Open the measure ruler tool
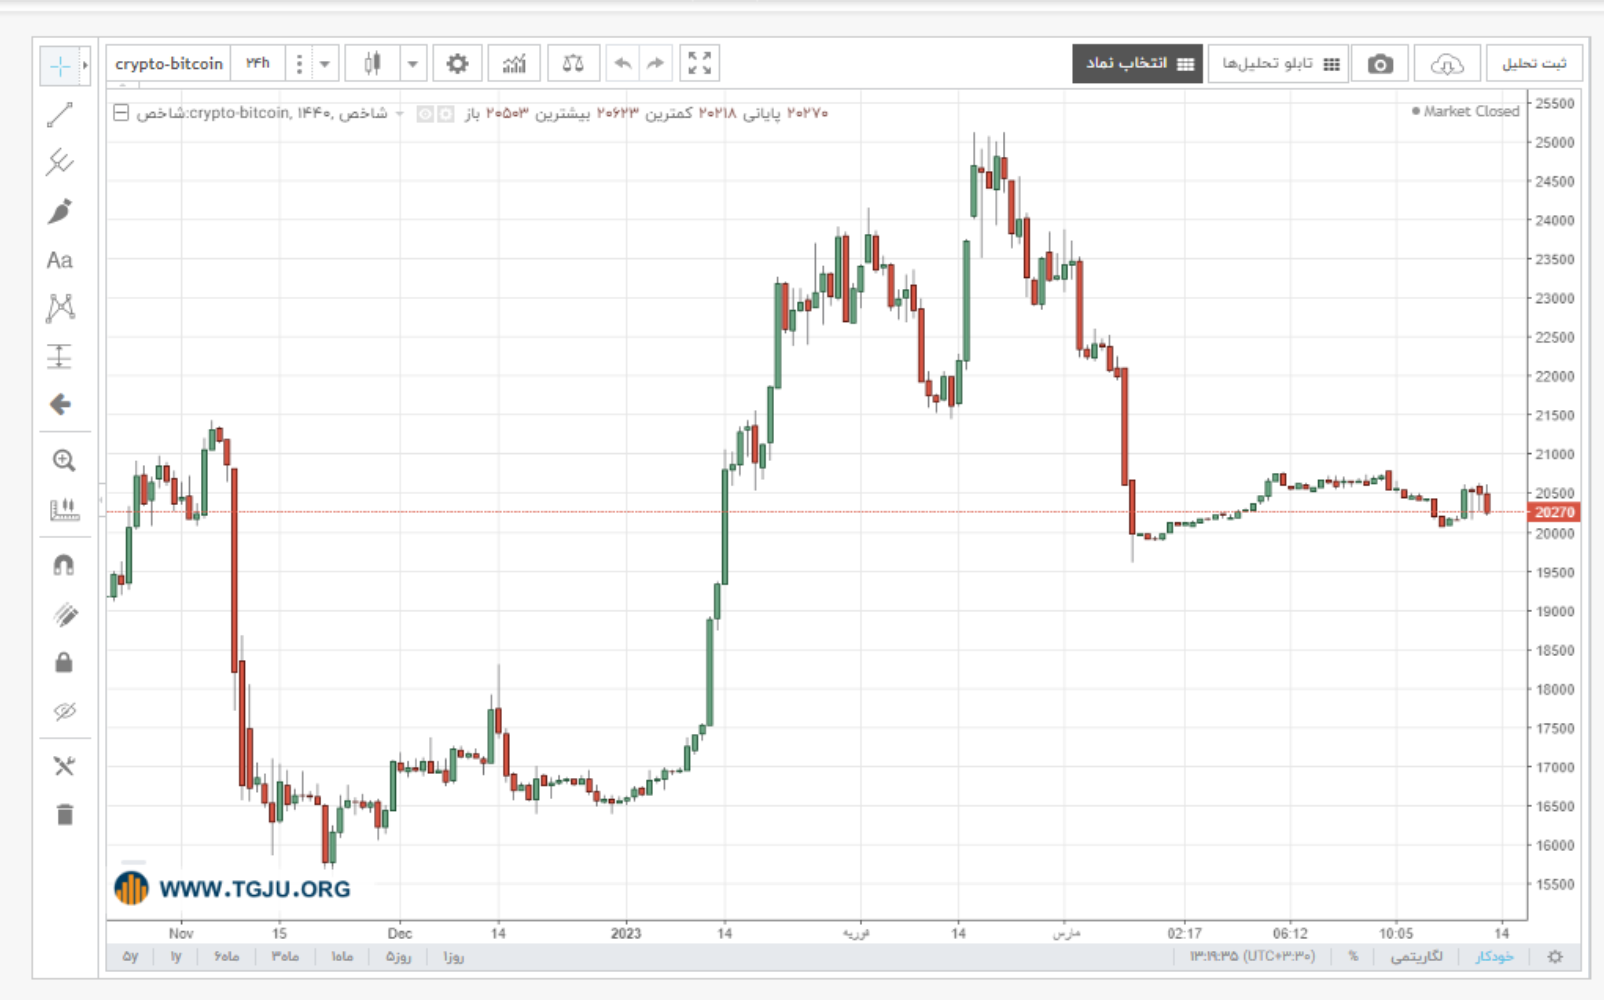 click(64, 510)
